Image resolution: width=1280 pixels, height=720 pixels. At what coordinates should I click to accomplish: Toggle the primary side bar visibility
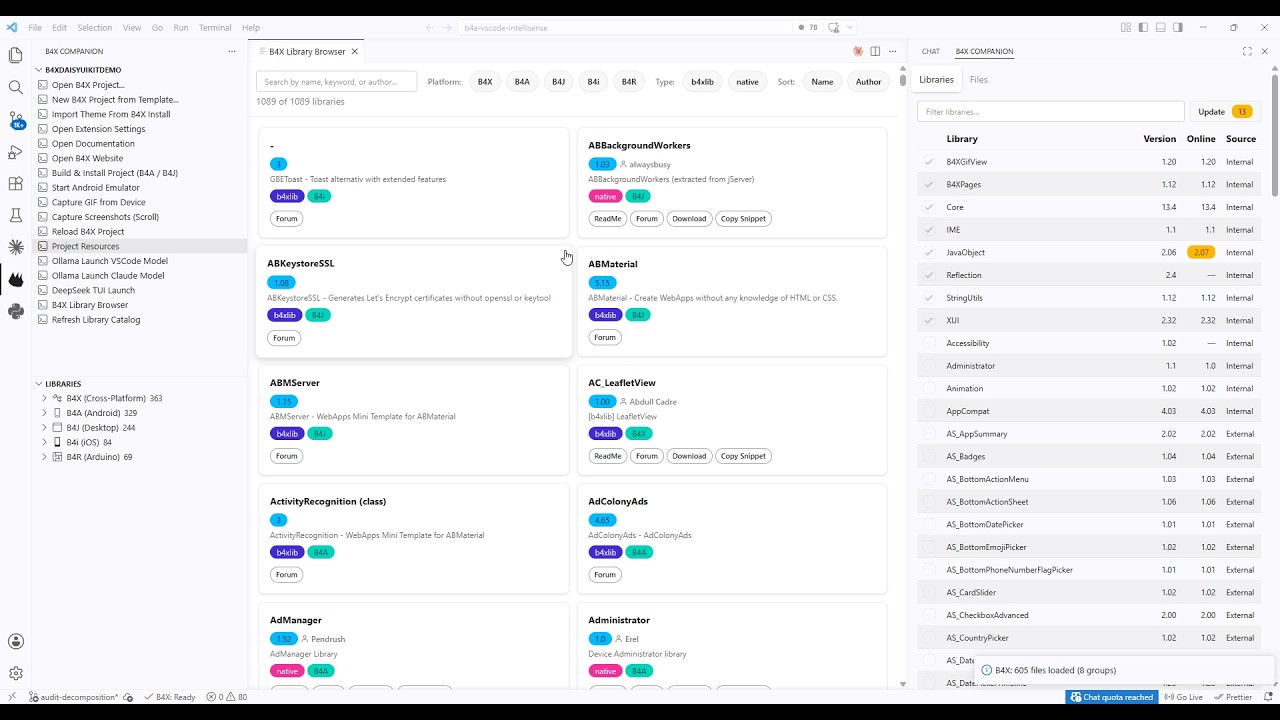1143,27
